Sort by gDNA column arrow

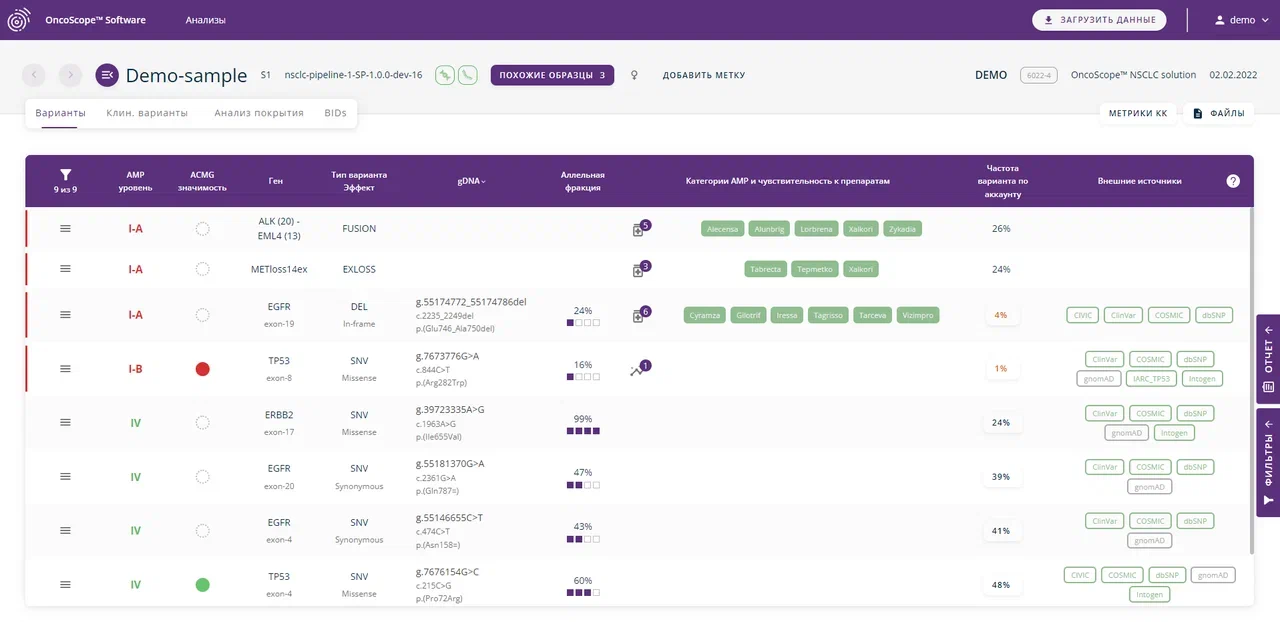pyautogui.click(x=485, y=181)
